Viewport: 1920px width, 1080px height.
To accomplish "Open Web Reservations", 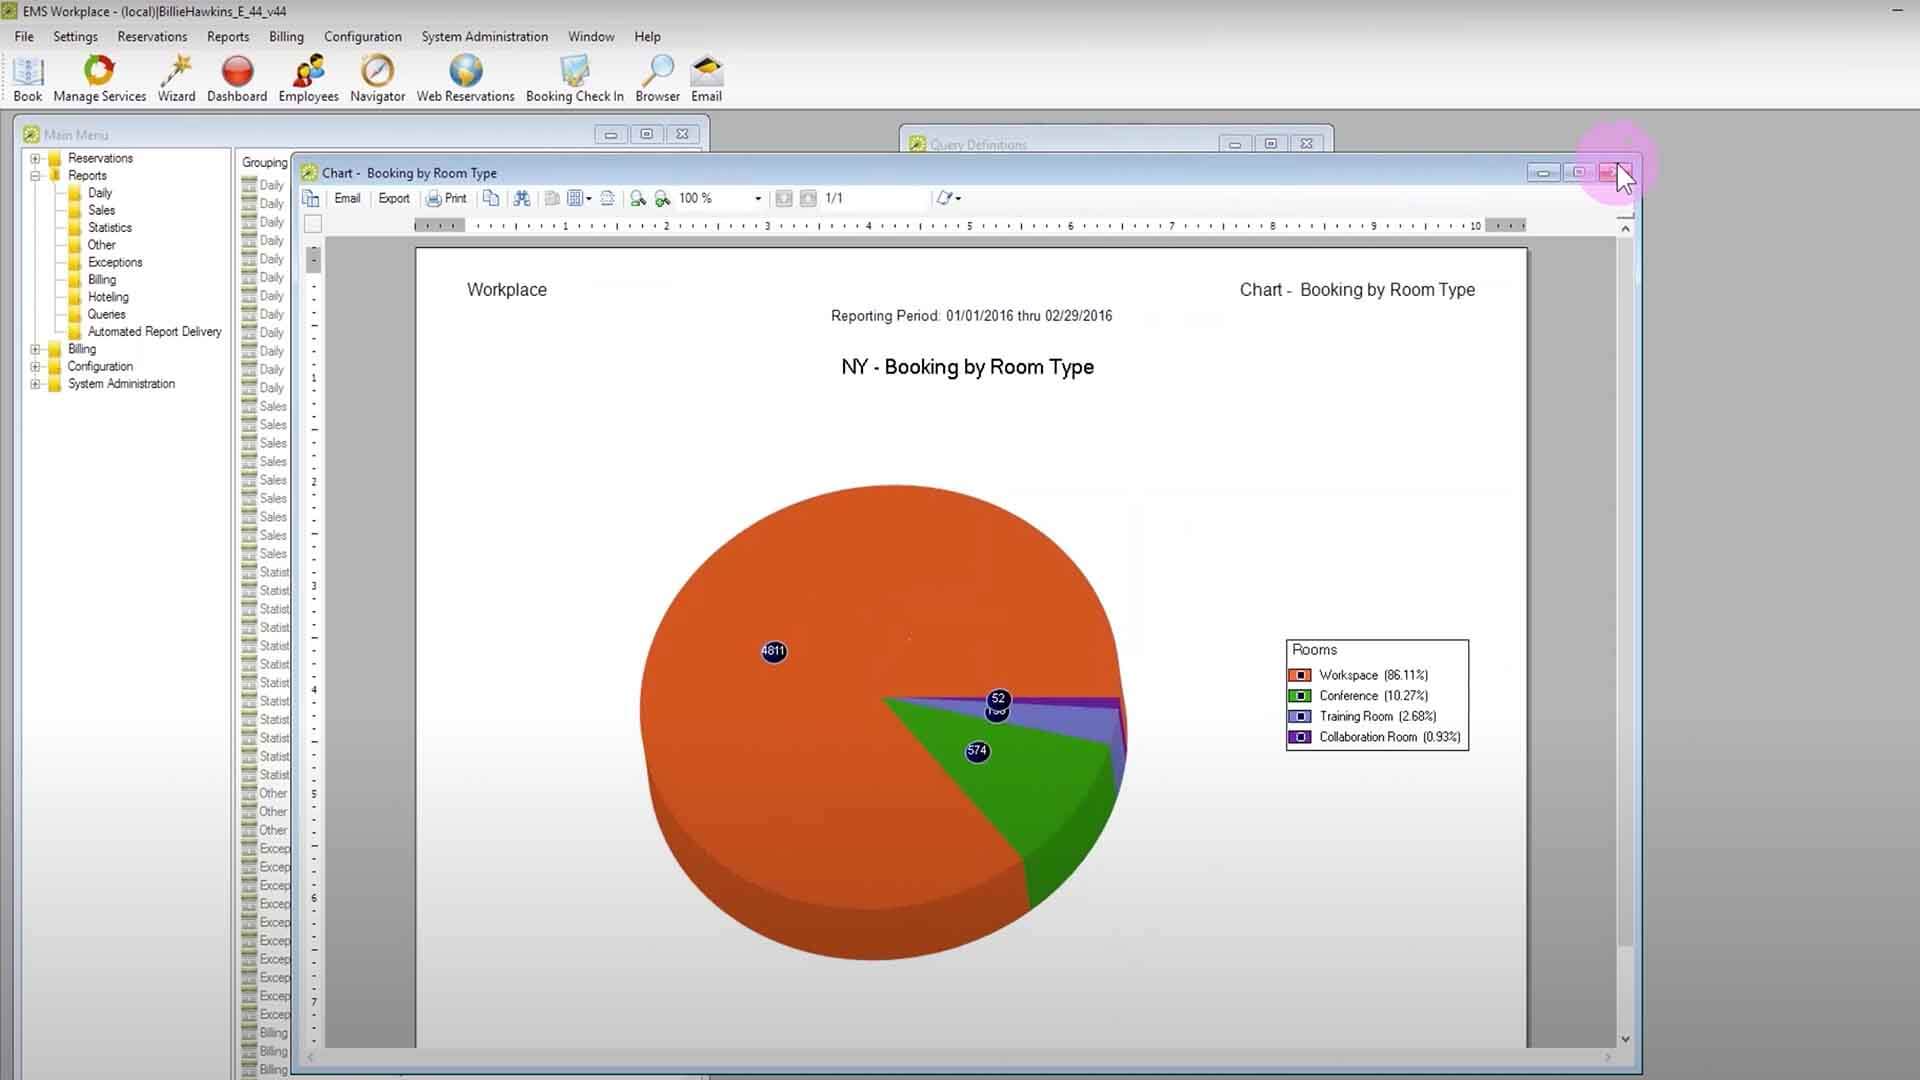I will coord(465,78).
